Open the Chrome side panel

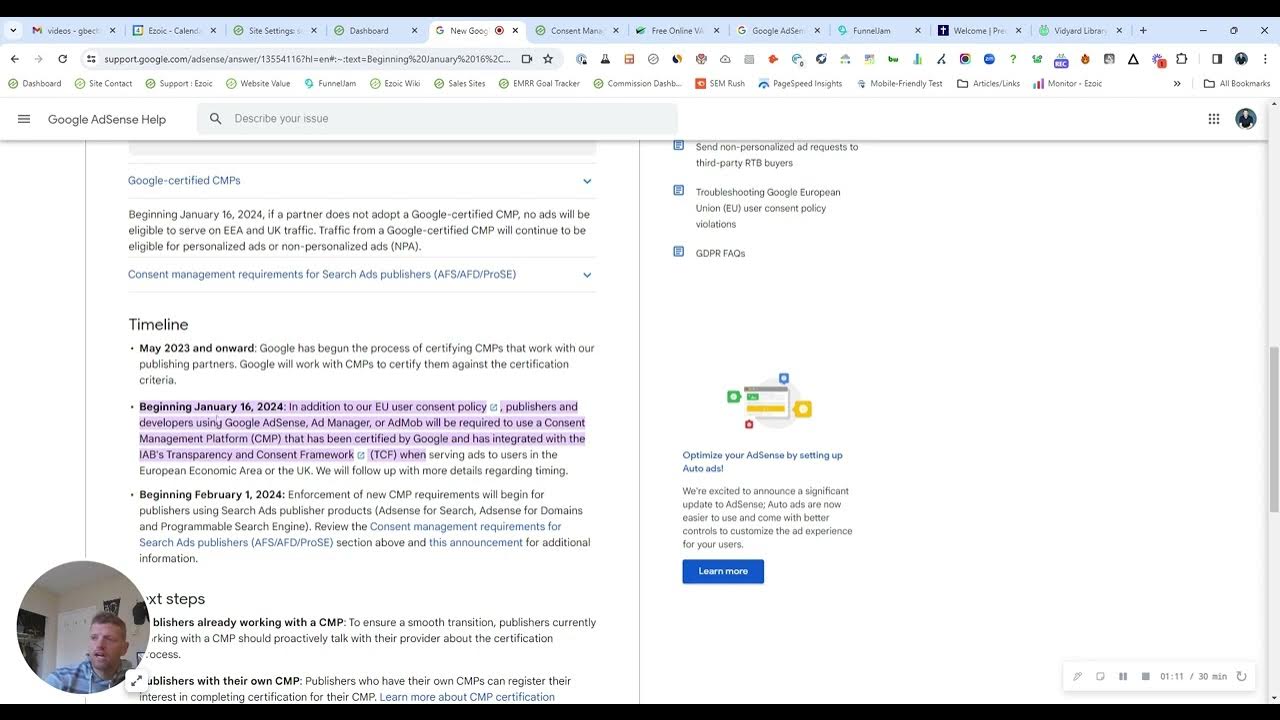point(1217,59)
